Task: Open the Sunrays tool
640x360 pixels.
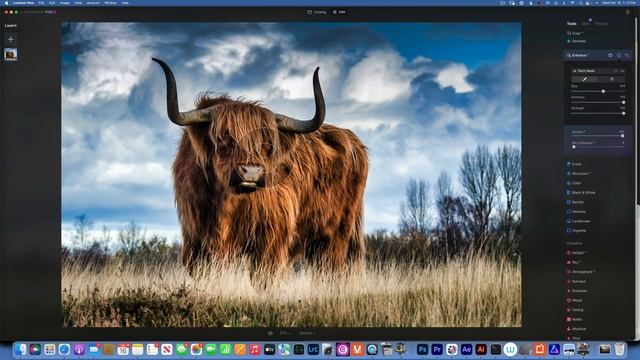Action: click(577, 281)
